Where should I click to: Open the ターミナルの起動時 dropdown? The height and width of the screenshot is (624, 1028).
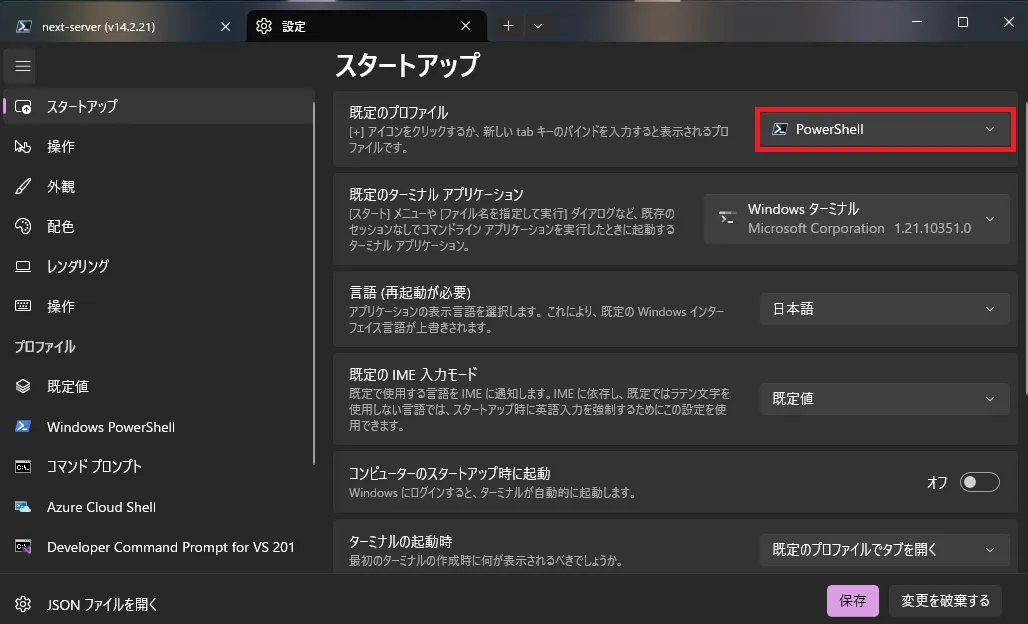884,550
